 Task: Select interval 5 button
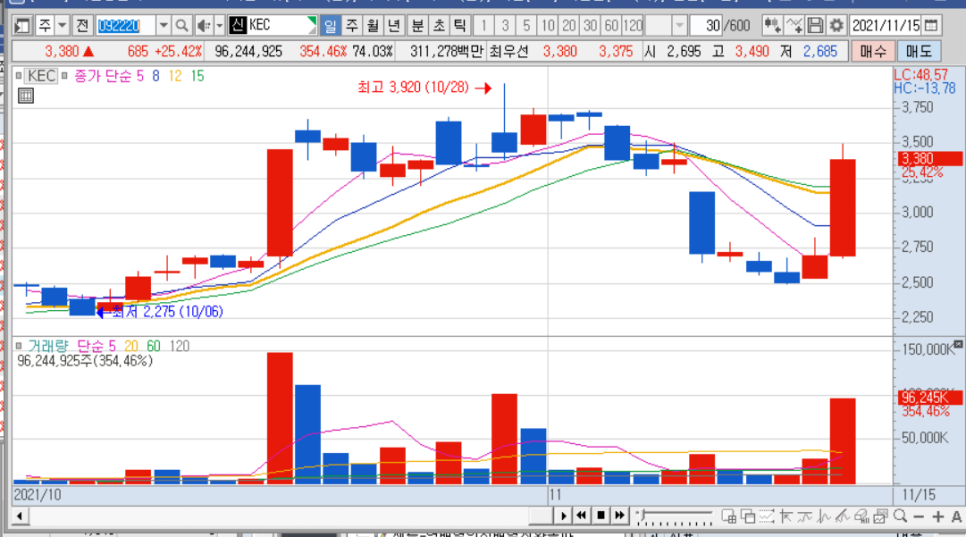526,26
